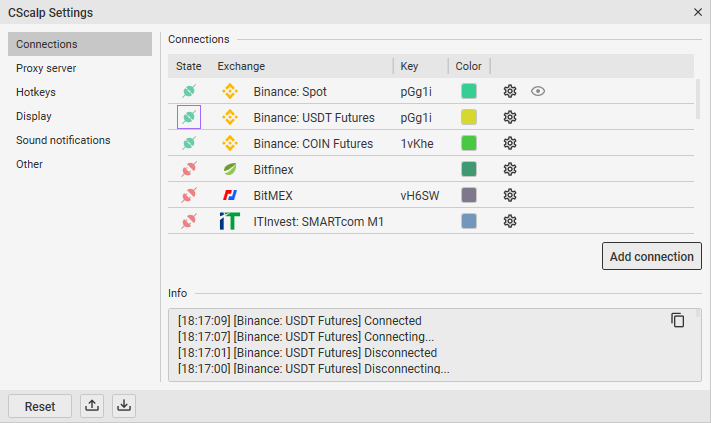Open settings gear for BitMEX
Screen dimensions: 711x423
click(510, 195)
